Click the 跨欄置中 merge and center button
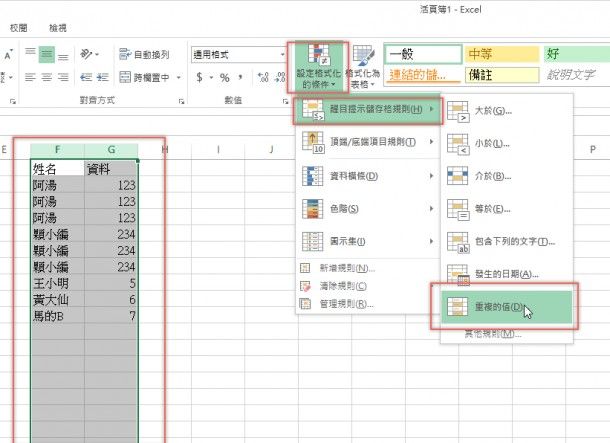Image resolution: width=610 pixels, height=443 pixels. pos(145,77)
